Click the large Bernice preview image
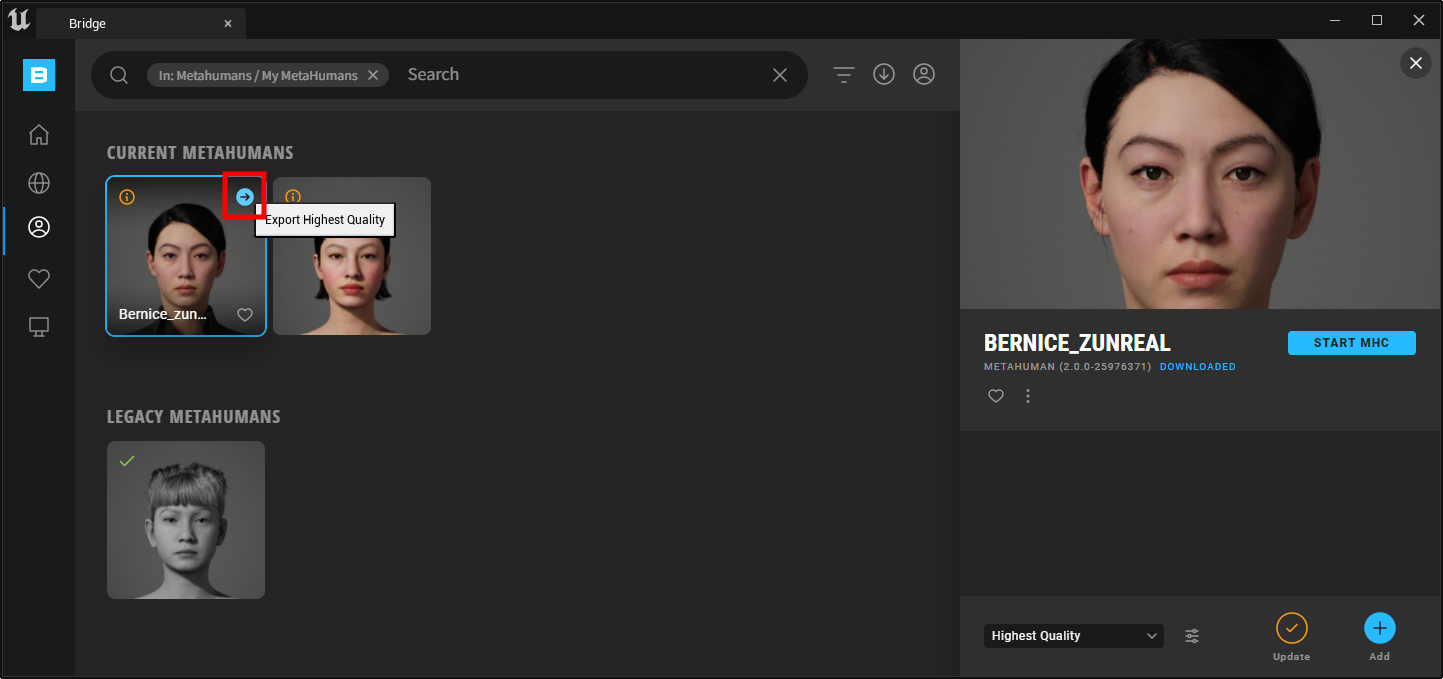 pyautogui.click(x=1201, y=174)
